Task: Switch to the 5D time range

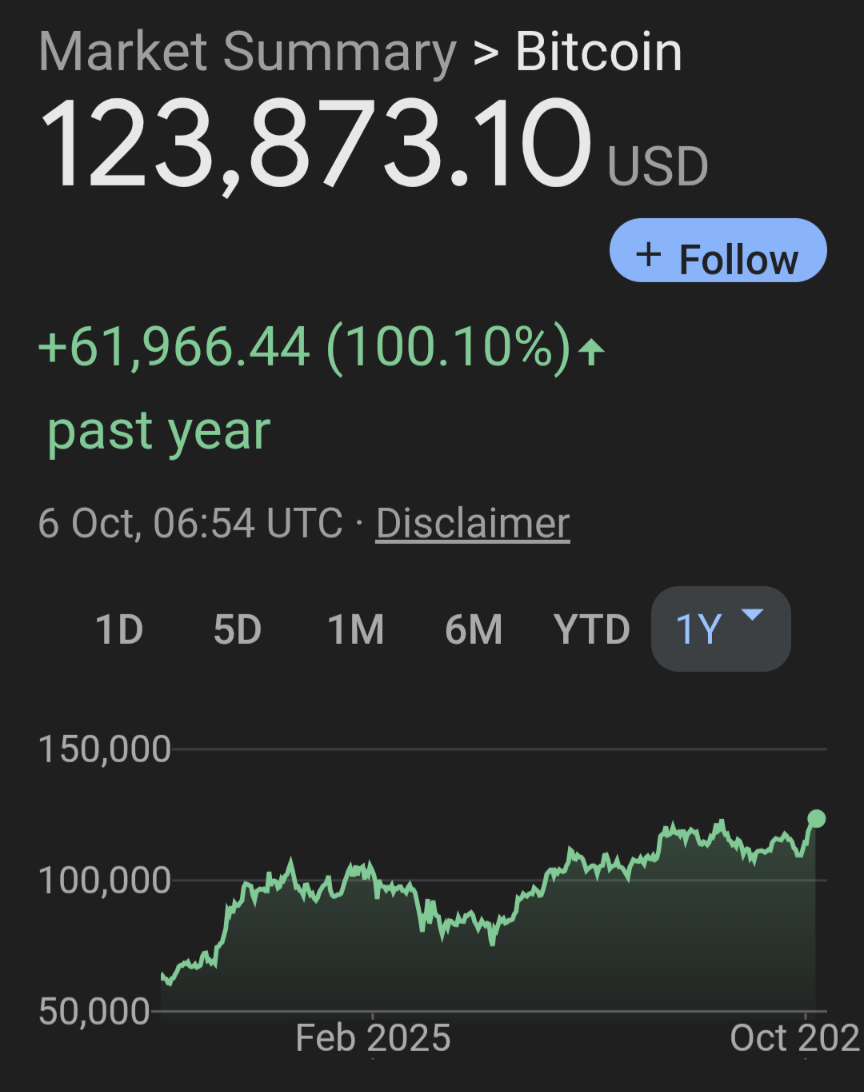Action: [237, 630]
